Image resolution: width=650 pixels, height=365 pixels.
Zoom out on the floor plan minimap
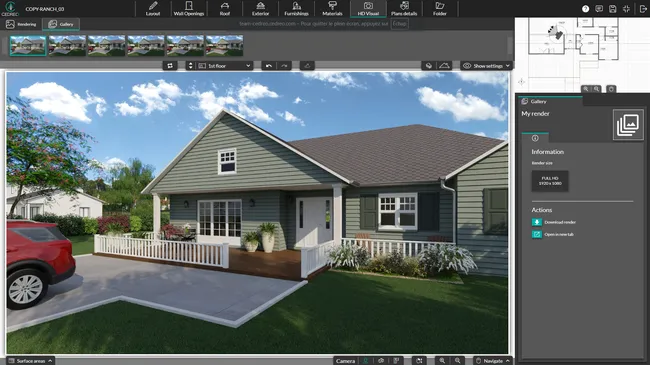tap(597, 89)
